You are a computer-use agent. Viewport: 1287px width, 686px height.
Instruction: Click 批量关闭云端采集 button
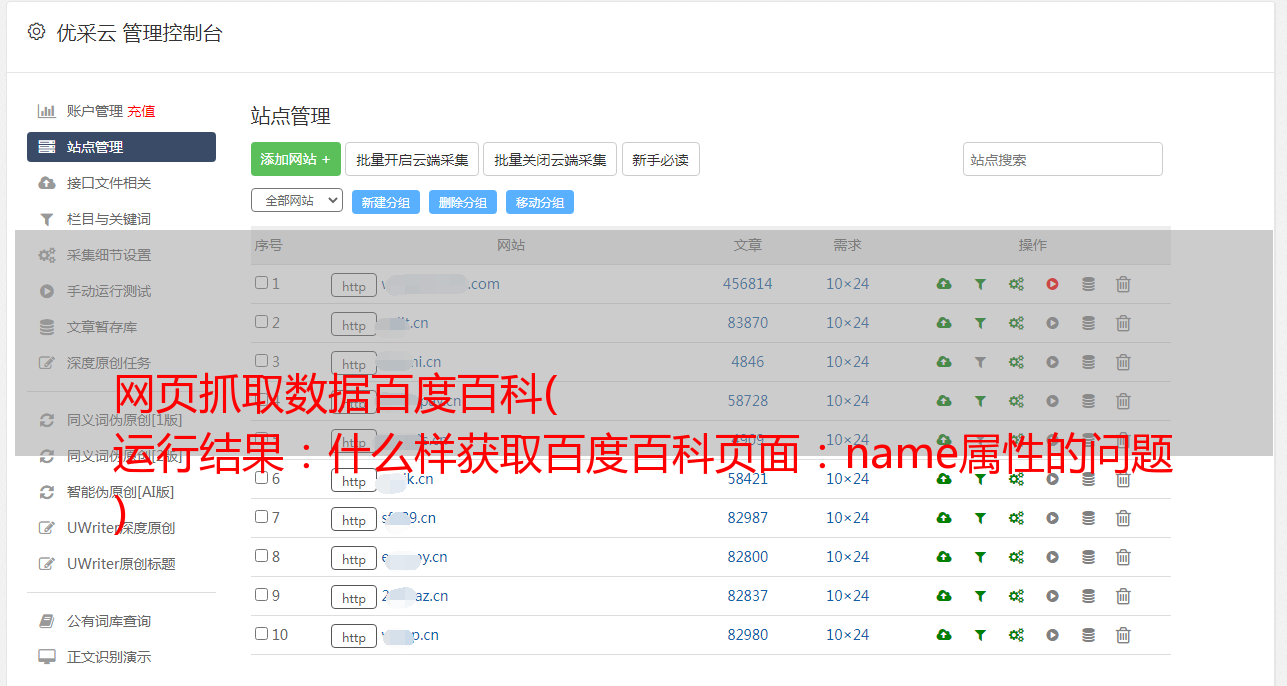[x=550, y=159]
